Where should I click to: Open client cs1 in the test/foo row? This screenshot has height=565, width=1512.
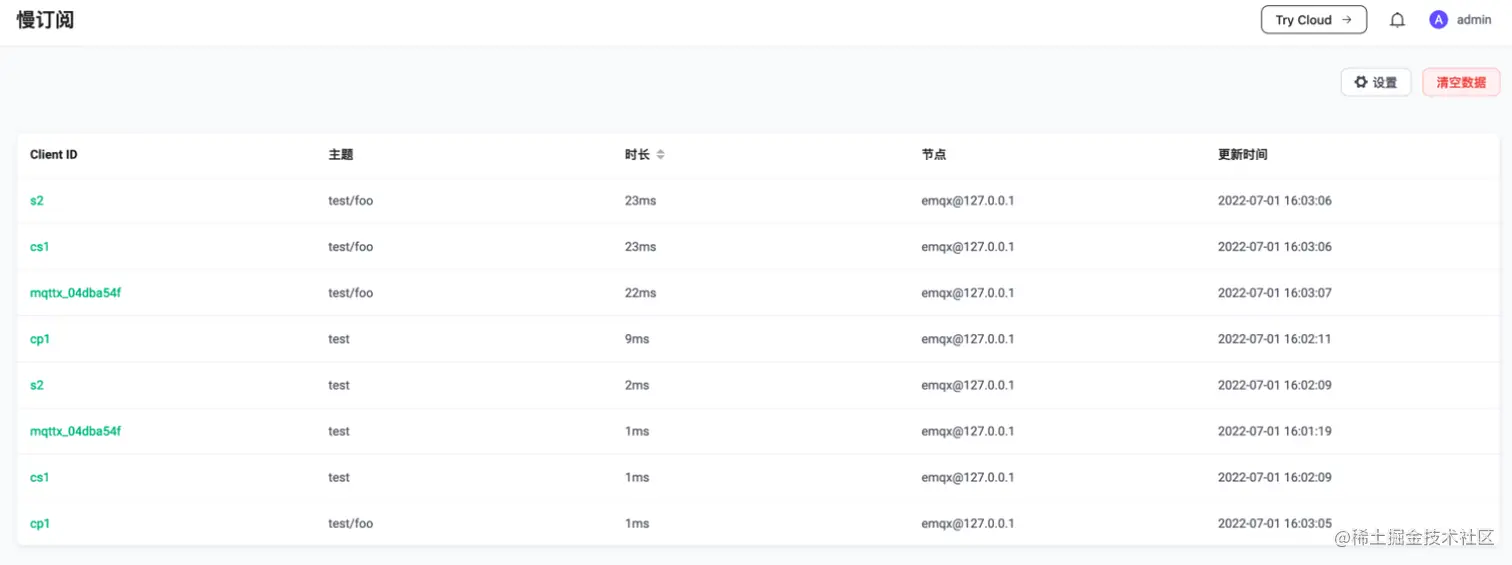click(40, 247)
